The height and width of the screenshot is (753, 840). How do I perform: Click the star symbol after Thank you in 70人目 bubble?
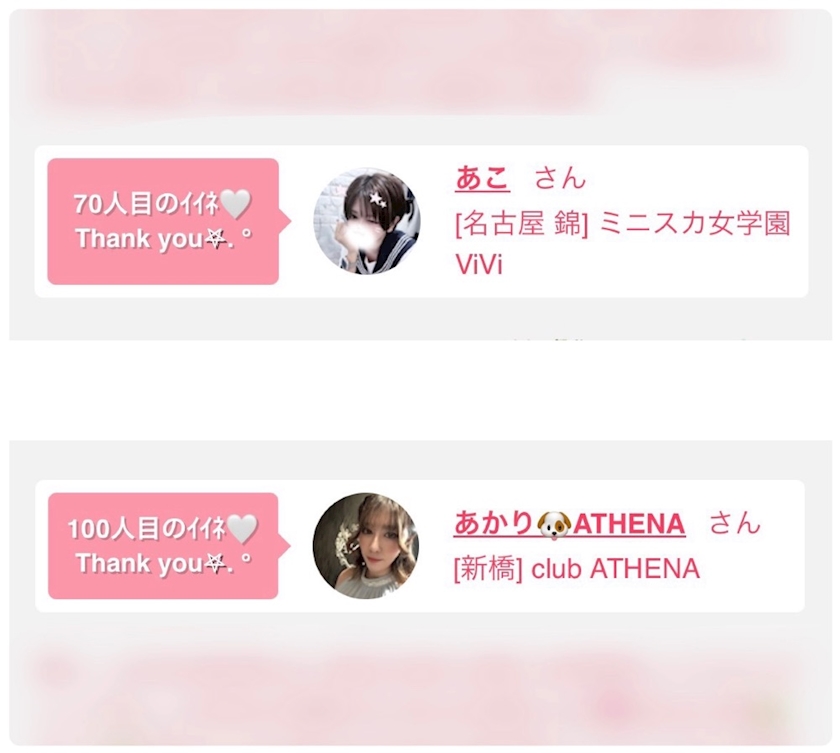215,239
